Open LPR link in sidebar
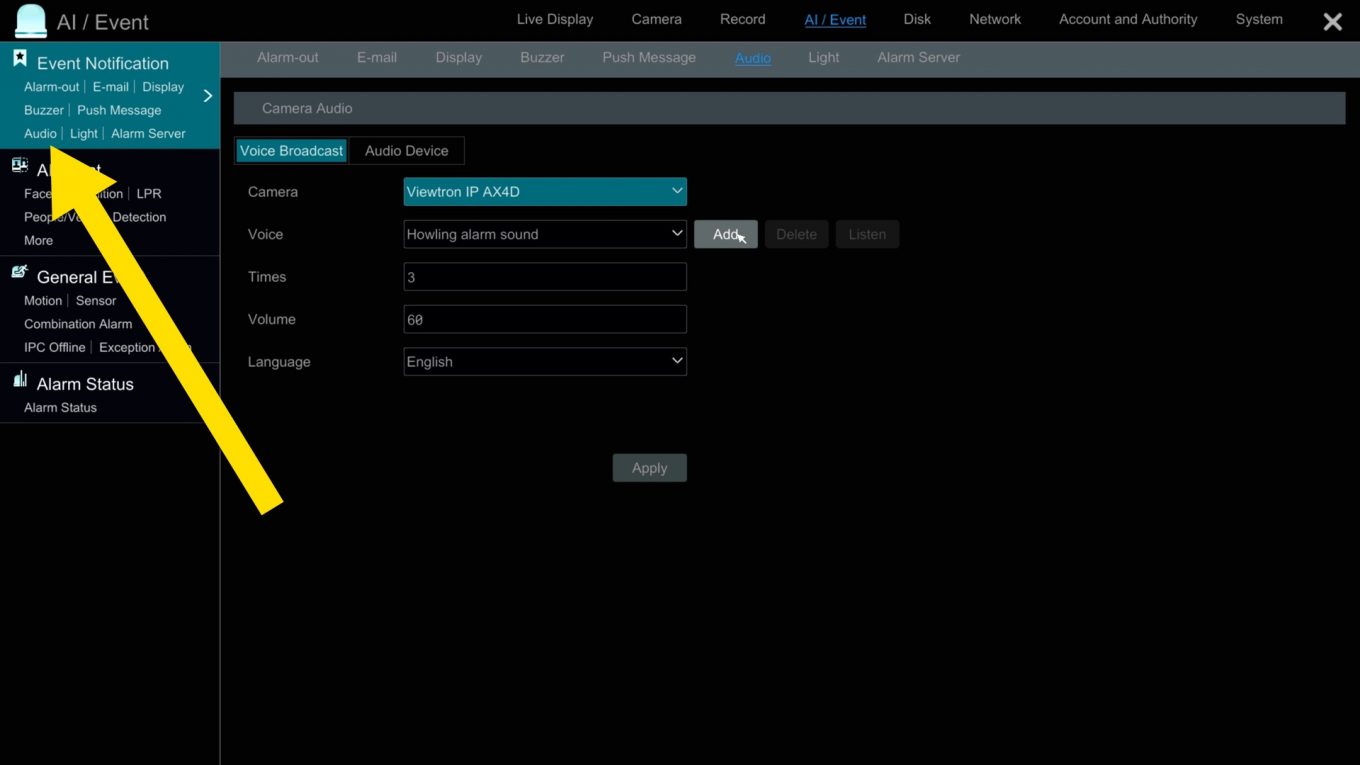The image size is (1360, 765). tap(149, 194)
